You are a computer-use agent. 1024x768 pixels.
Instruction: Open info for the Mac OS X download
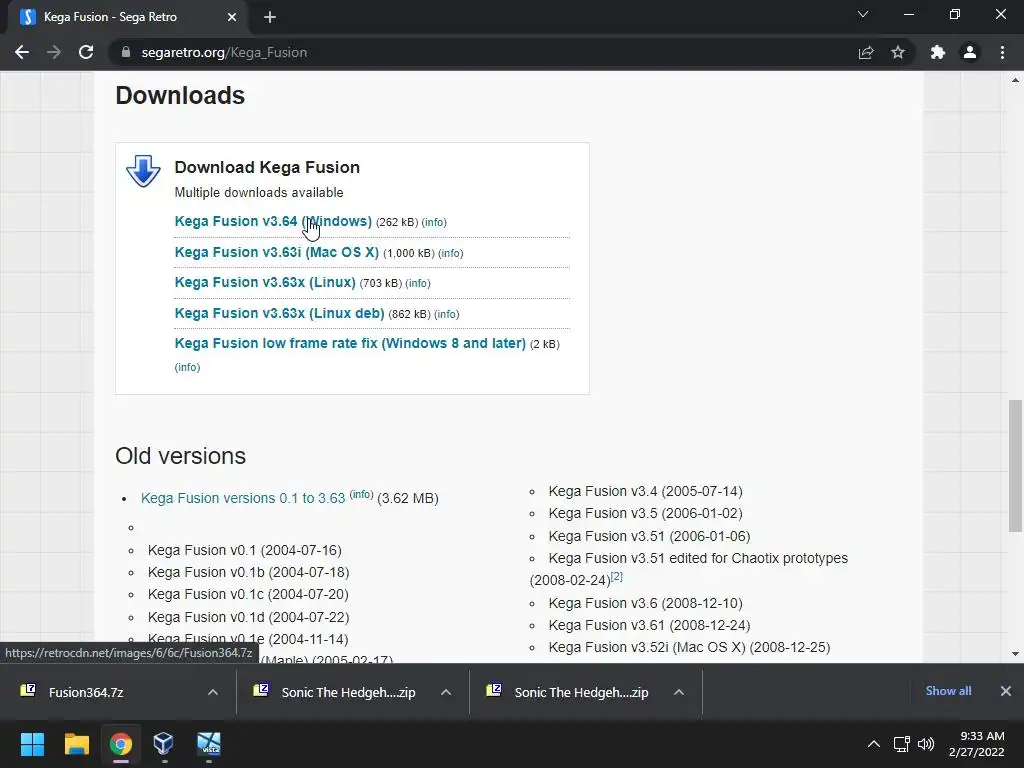point(451,253)
